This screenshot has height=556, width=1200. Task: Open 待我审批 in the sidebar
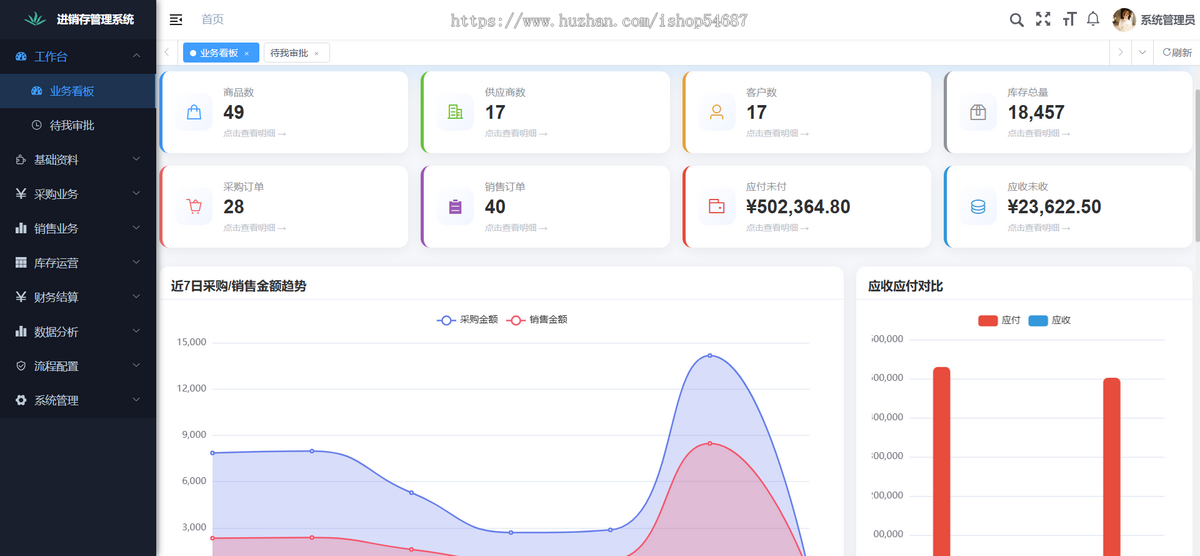coord(78,125)
